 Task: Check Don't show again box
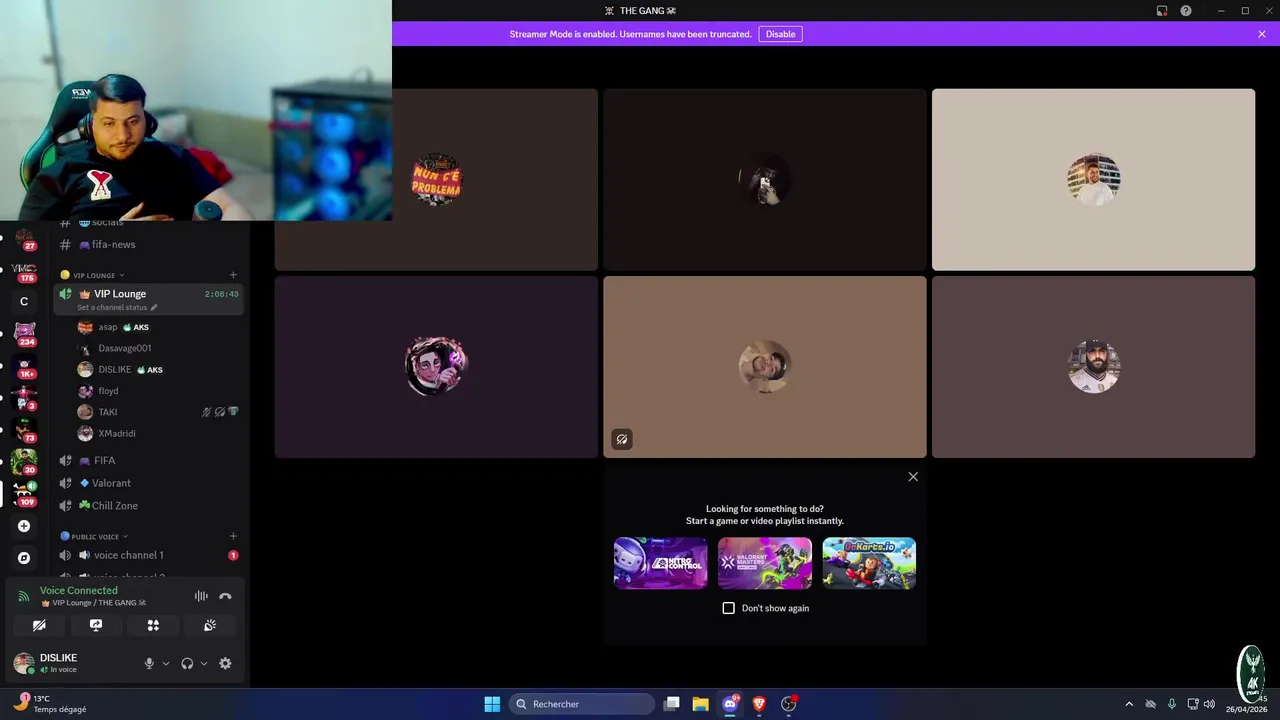pos(728,608)
